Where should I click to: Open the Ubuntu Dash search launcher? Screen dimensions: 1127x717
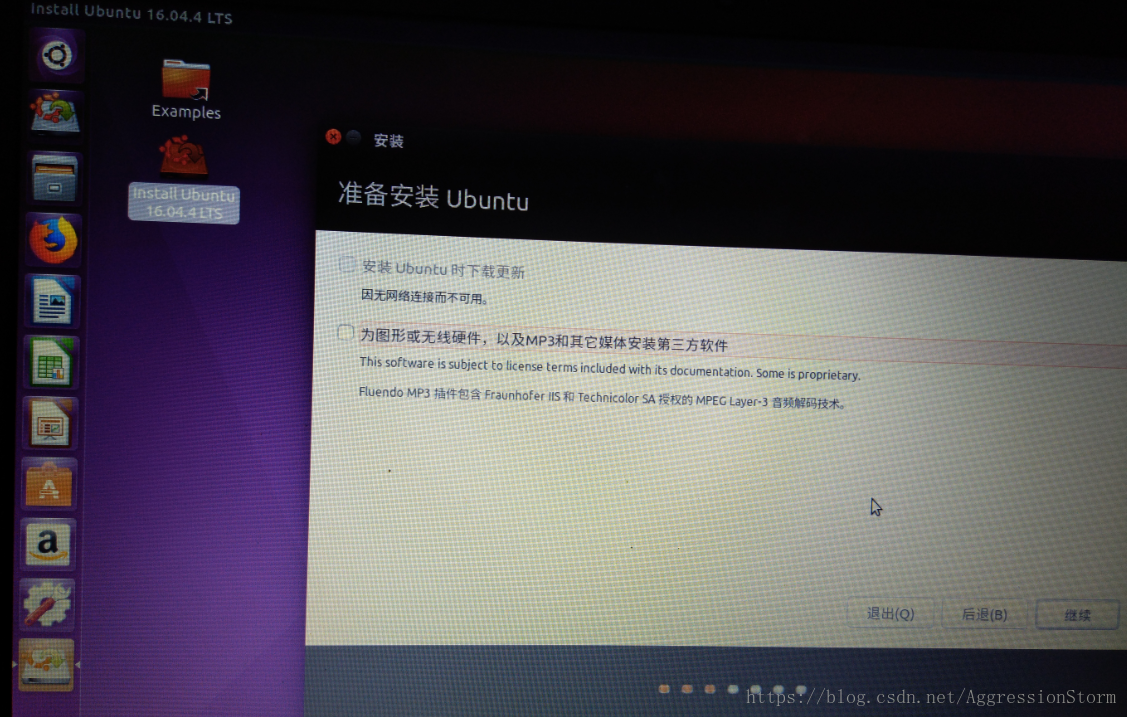57,55
